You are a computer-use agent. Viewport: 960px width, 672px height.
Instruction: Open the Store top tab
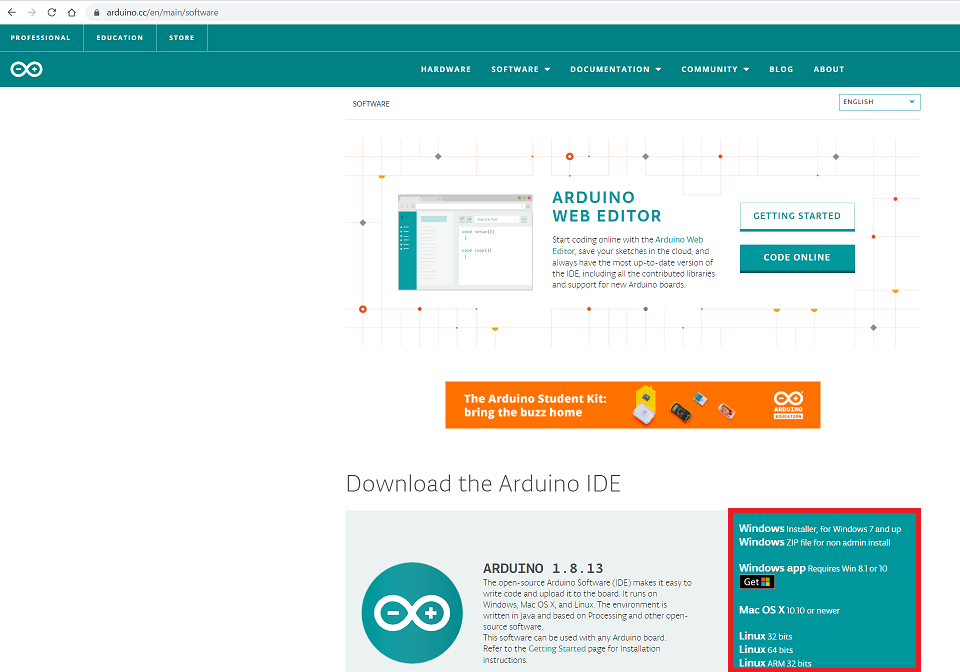coord(181,37)
